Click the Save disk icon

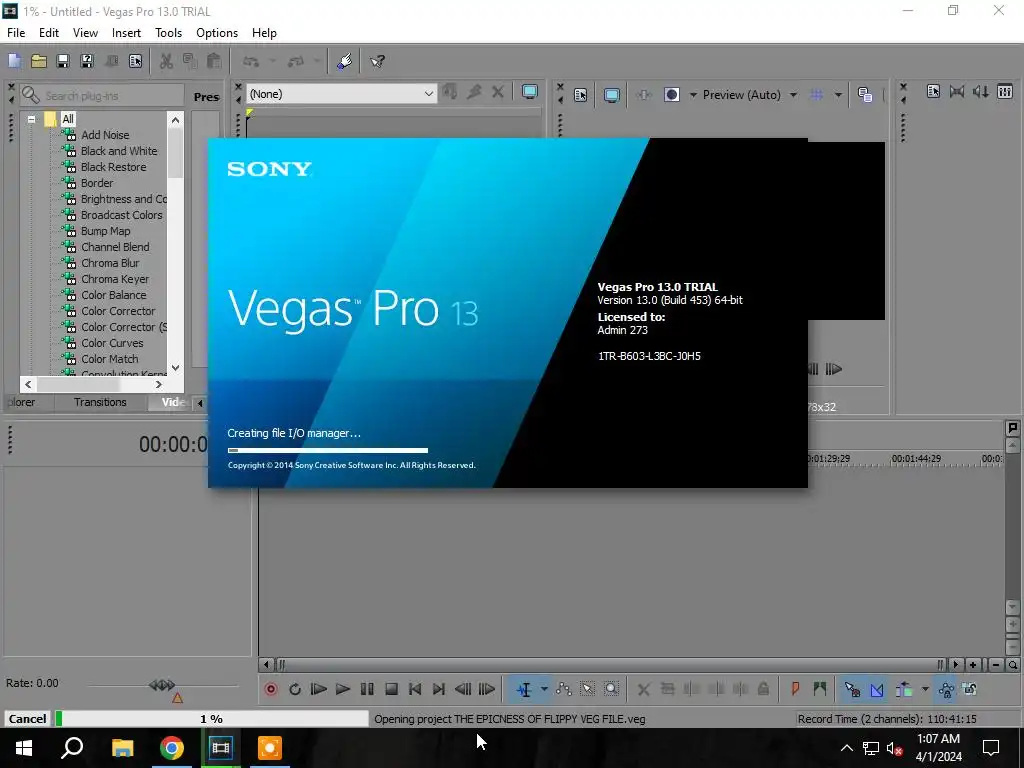coord(63,61)
